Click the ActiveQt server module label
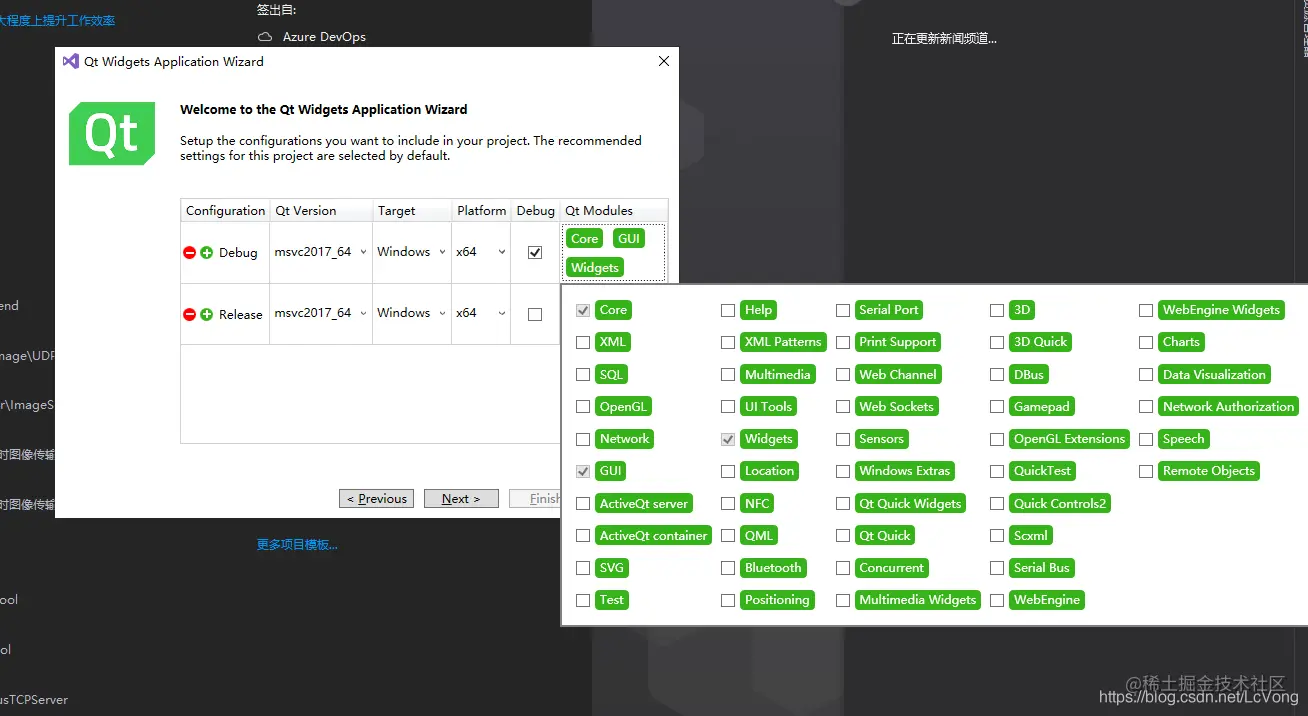The image size is (1308, 716). click(x=644, y=504)
